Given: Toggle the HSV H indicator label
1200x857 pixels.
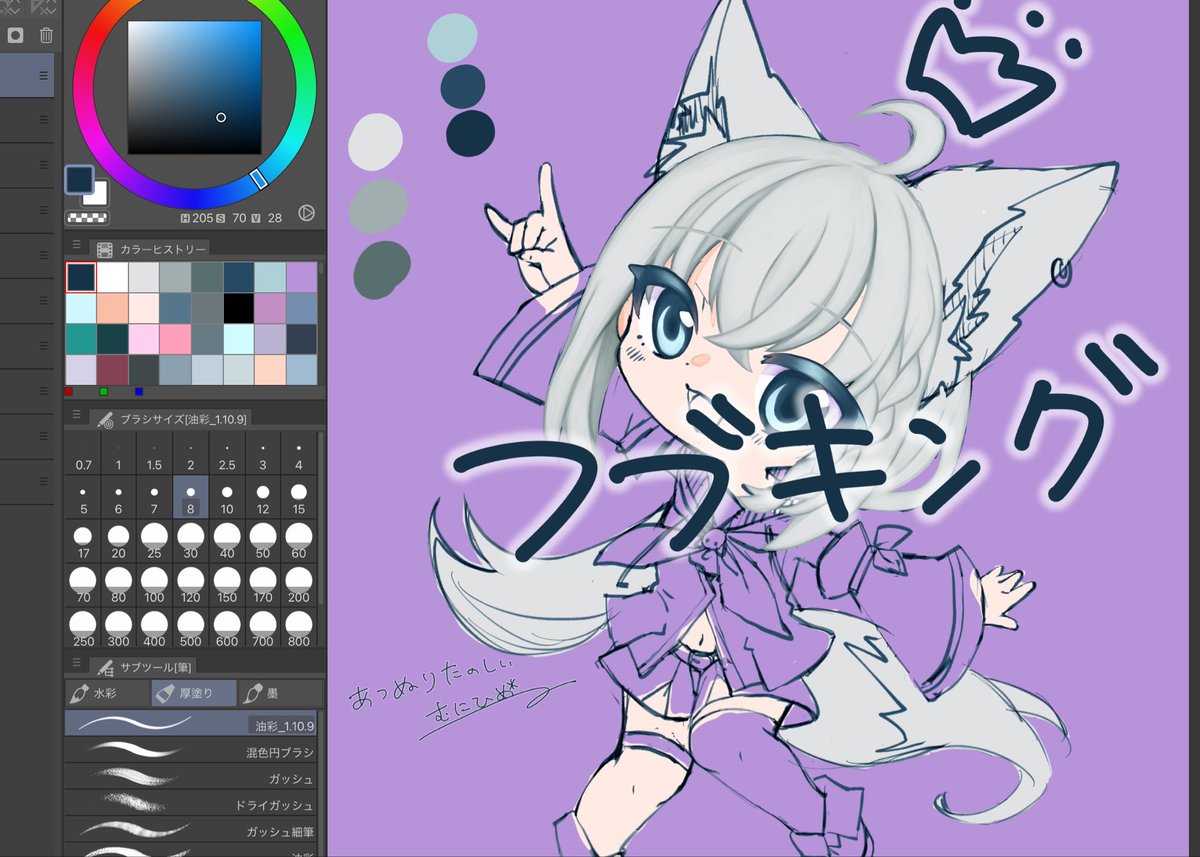Looking at the screenshot, I should click(x=185, y=217).
